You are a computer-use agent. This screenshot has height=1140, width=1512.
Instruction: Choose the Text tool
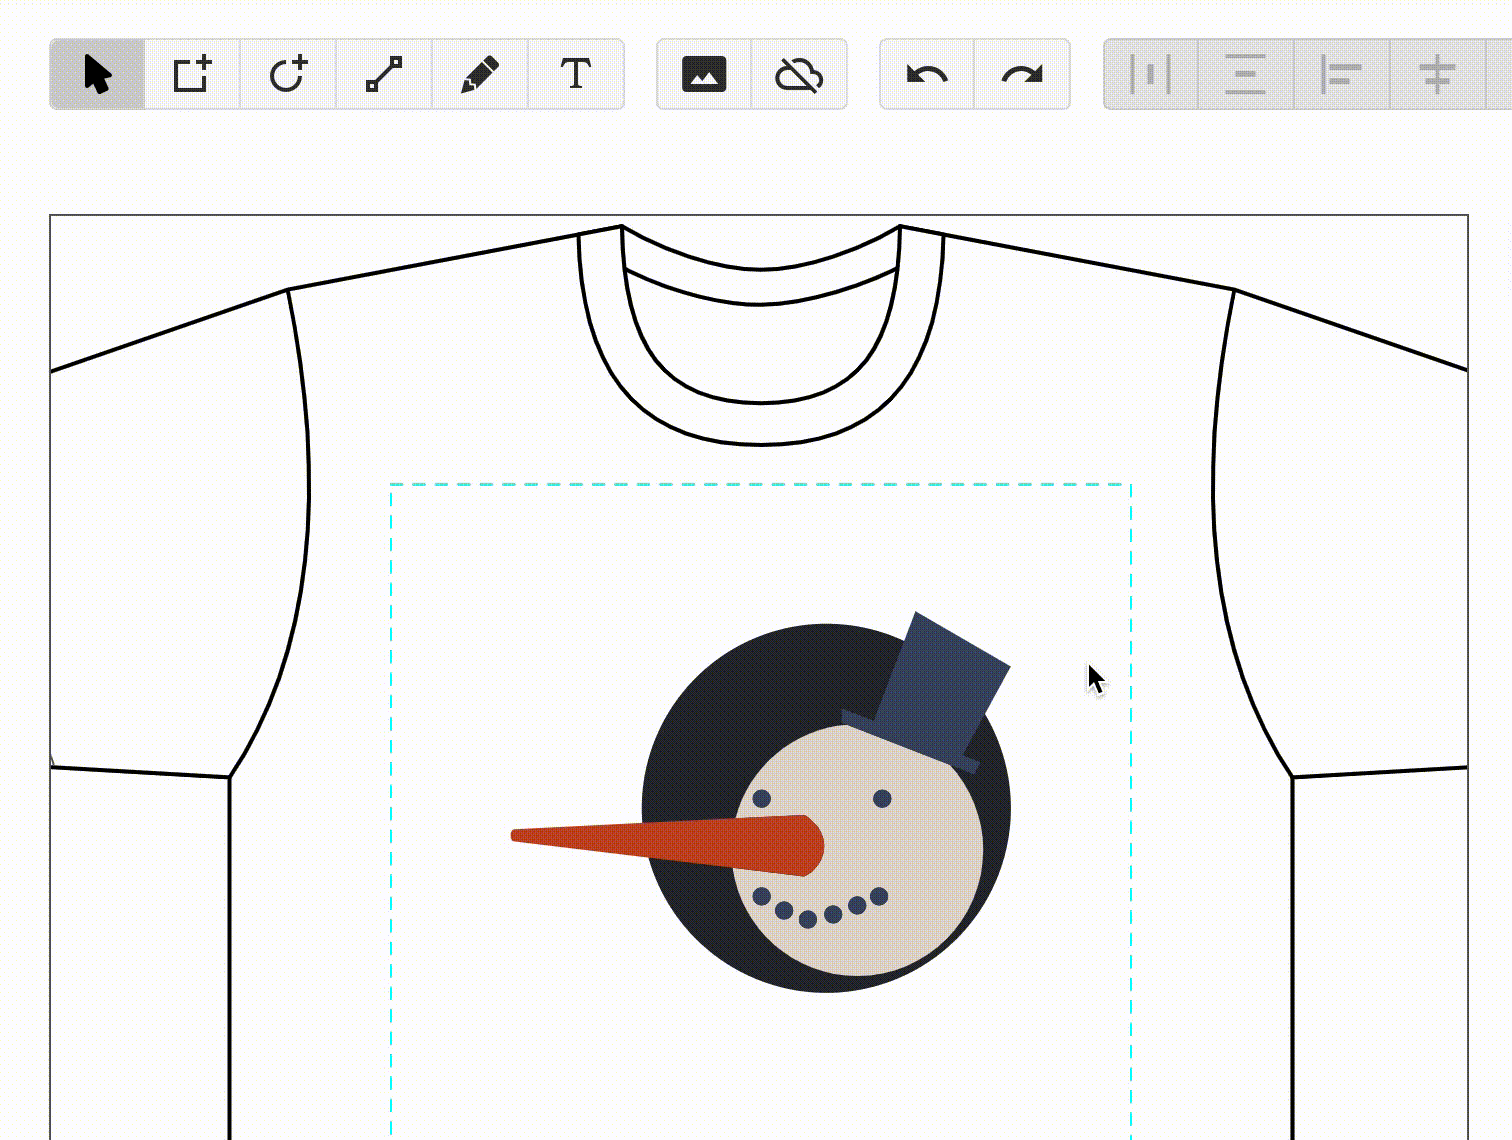coord(575,75)
